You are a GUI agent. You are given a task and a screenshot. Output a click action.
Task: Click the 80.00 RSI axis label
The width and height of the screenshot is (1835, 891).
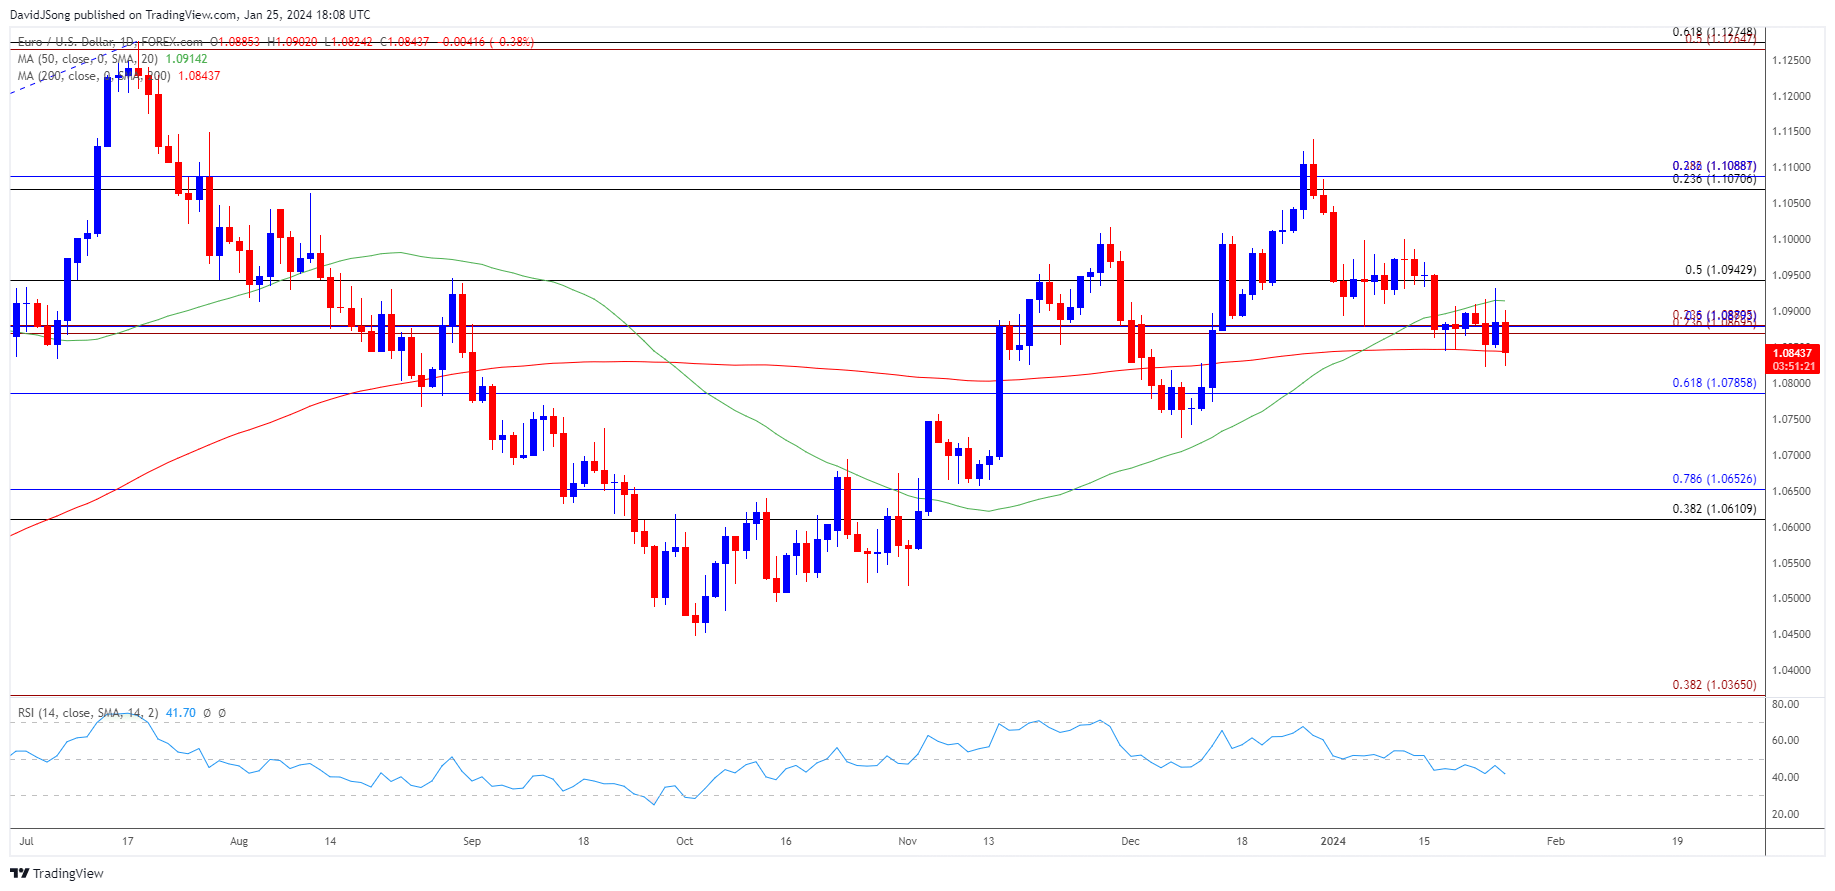tap(1785, 705)
